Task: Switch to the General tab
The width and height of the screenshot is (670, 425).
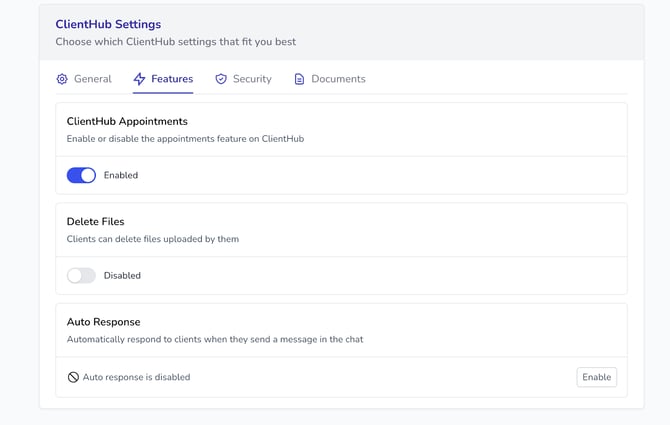Action: 92,79
